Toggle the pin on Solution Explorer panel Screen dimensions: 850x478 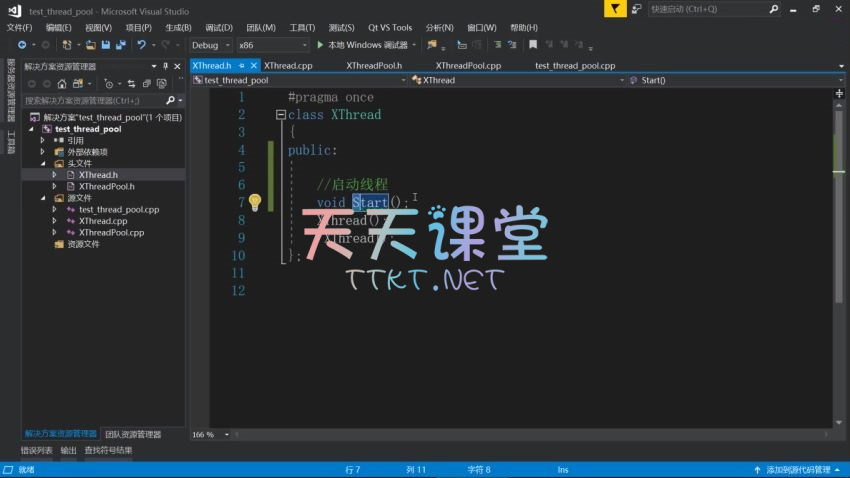tap(165, 66)
